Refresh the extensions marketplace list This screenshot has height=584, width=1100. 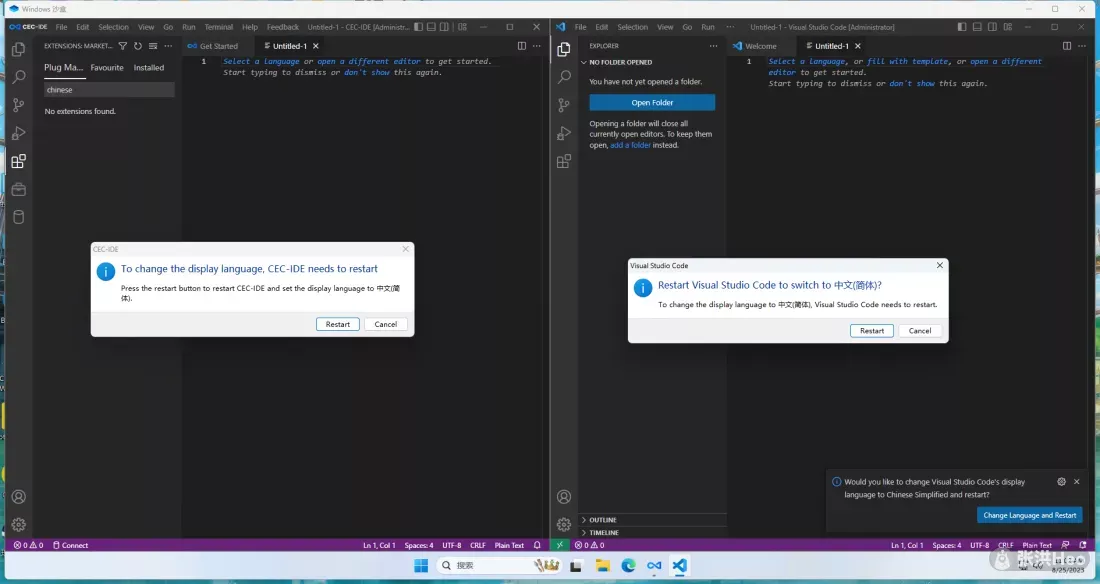pos(137,46)
